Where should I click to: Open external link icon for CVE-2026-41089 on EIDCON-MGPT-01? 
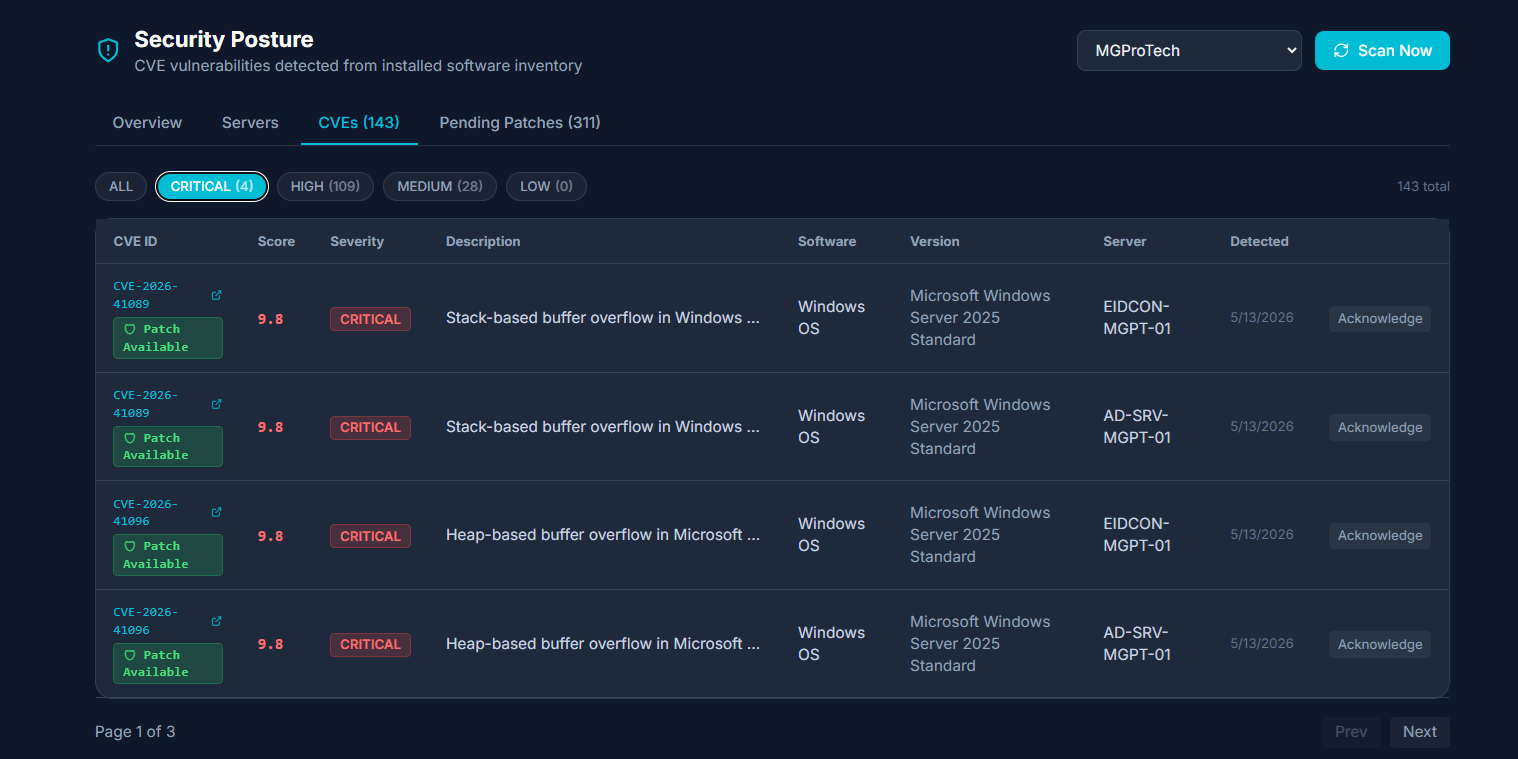click(x=217, y=295)
